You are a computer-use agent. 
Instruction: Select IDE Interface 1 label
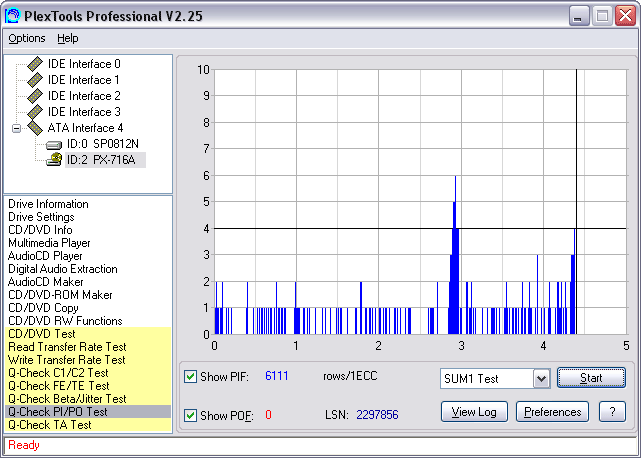pos(84,80)
